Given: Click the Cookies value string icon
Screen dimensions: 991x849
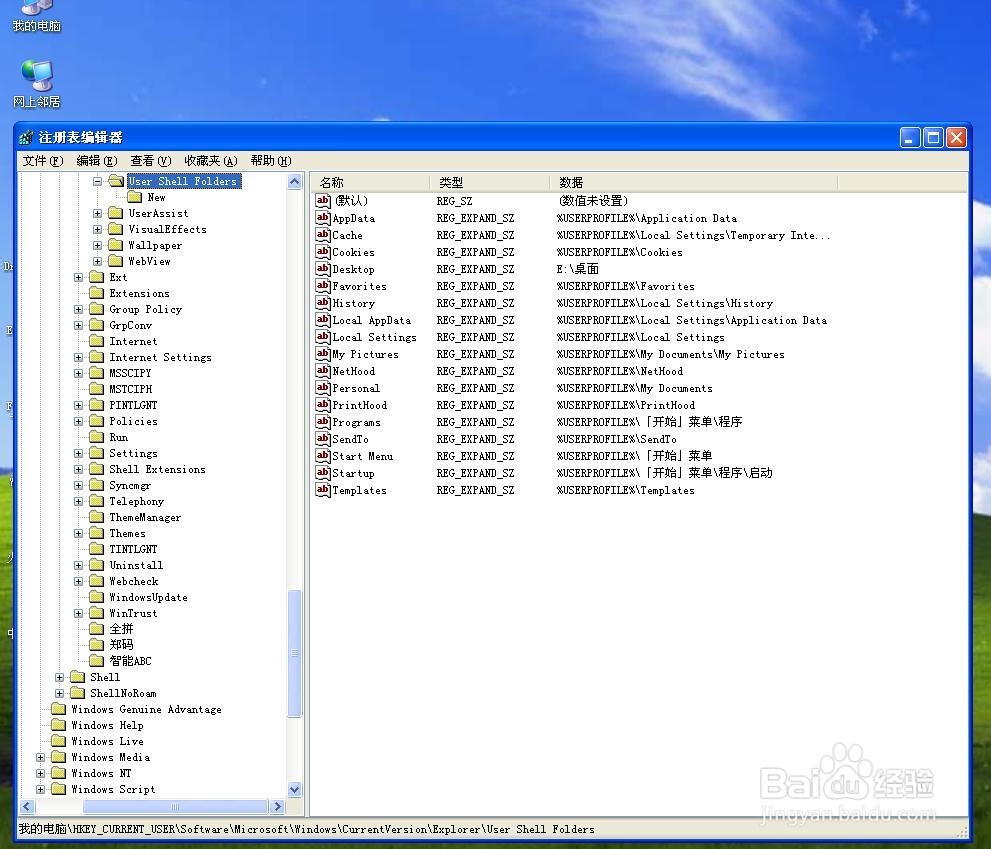Looking at the screenshot, I should tap(323, 252).
